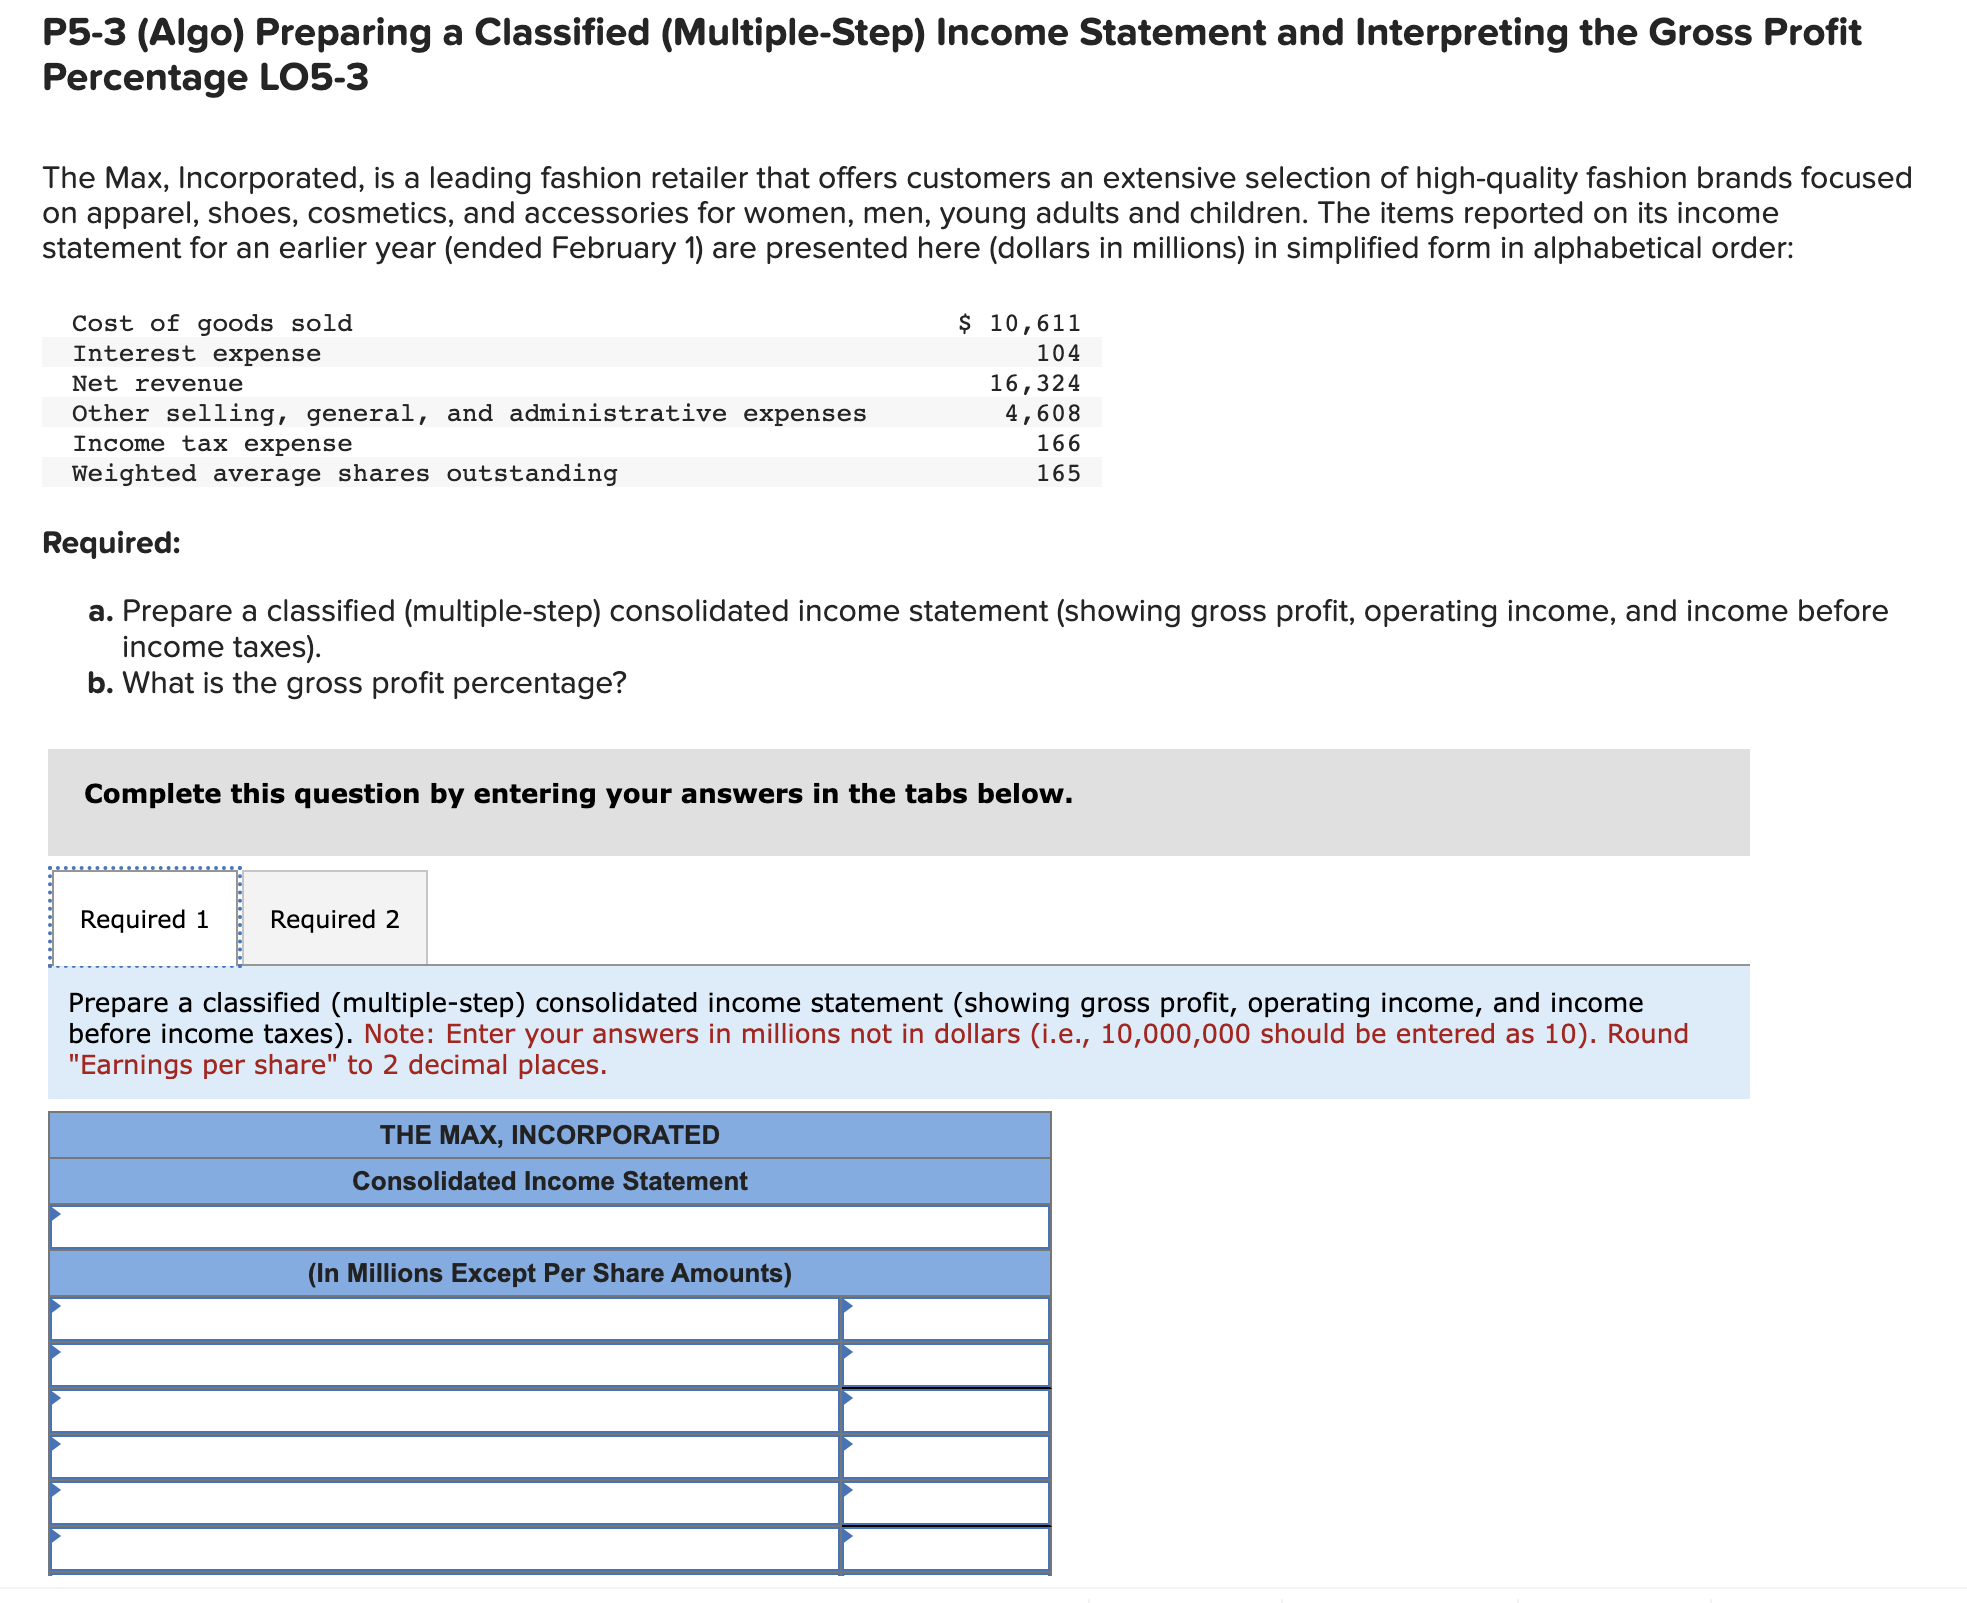This screenshot has height=1603, width=1967.
Task: Click third row amount input cell
Action: (x=946, y=1412)
